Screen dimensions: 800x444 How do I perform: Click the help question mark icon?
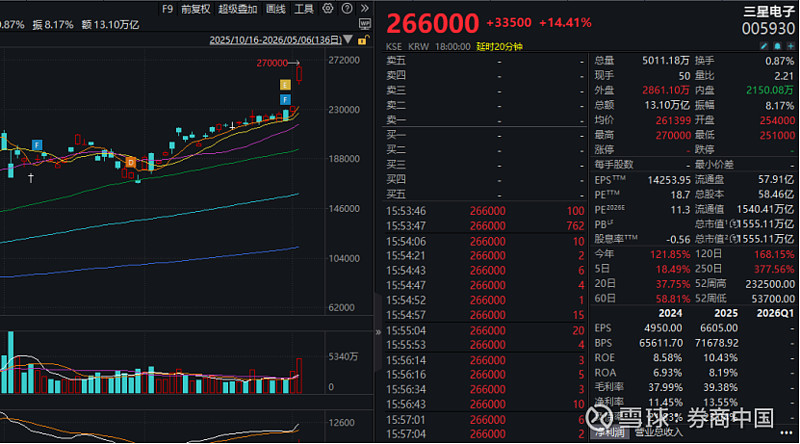(x=347, y=9)
